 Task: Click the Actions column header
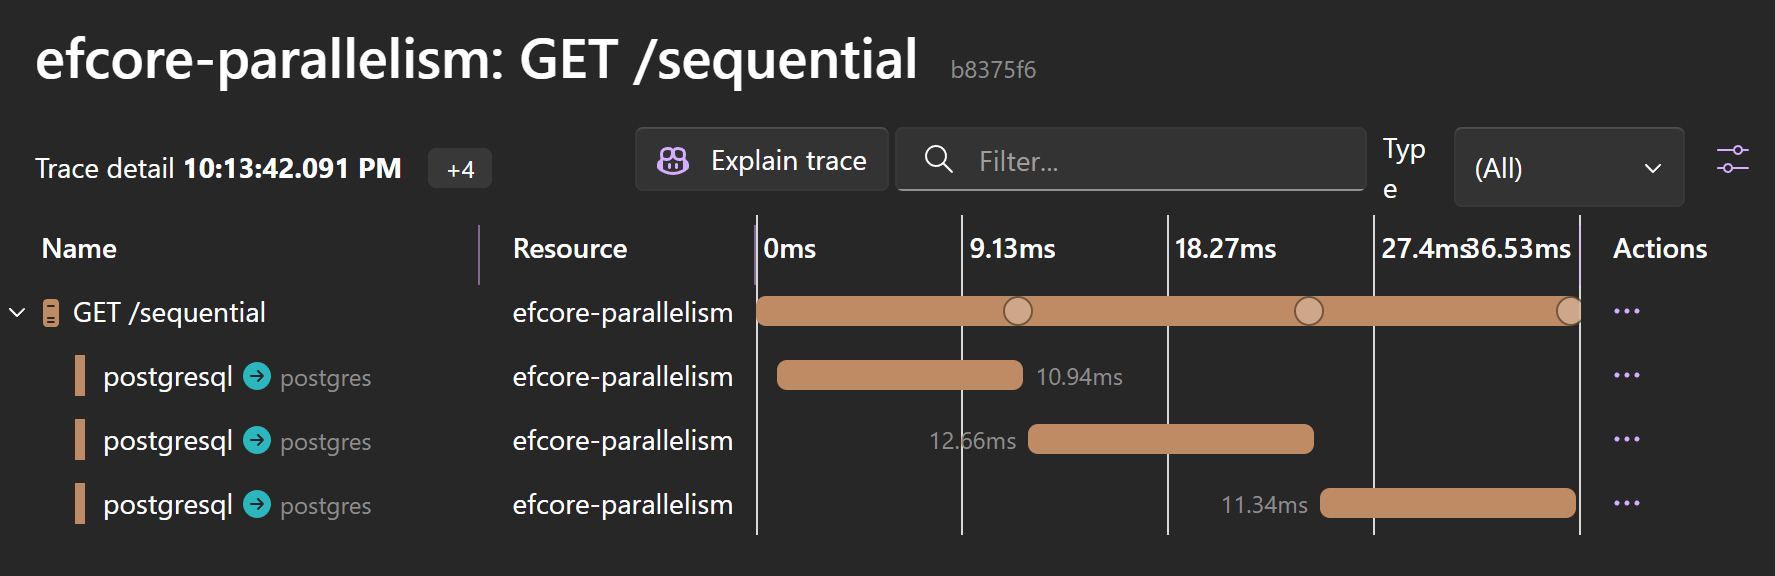(x=1660, y=248)
